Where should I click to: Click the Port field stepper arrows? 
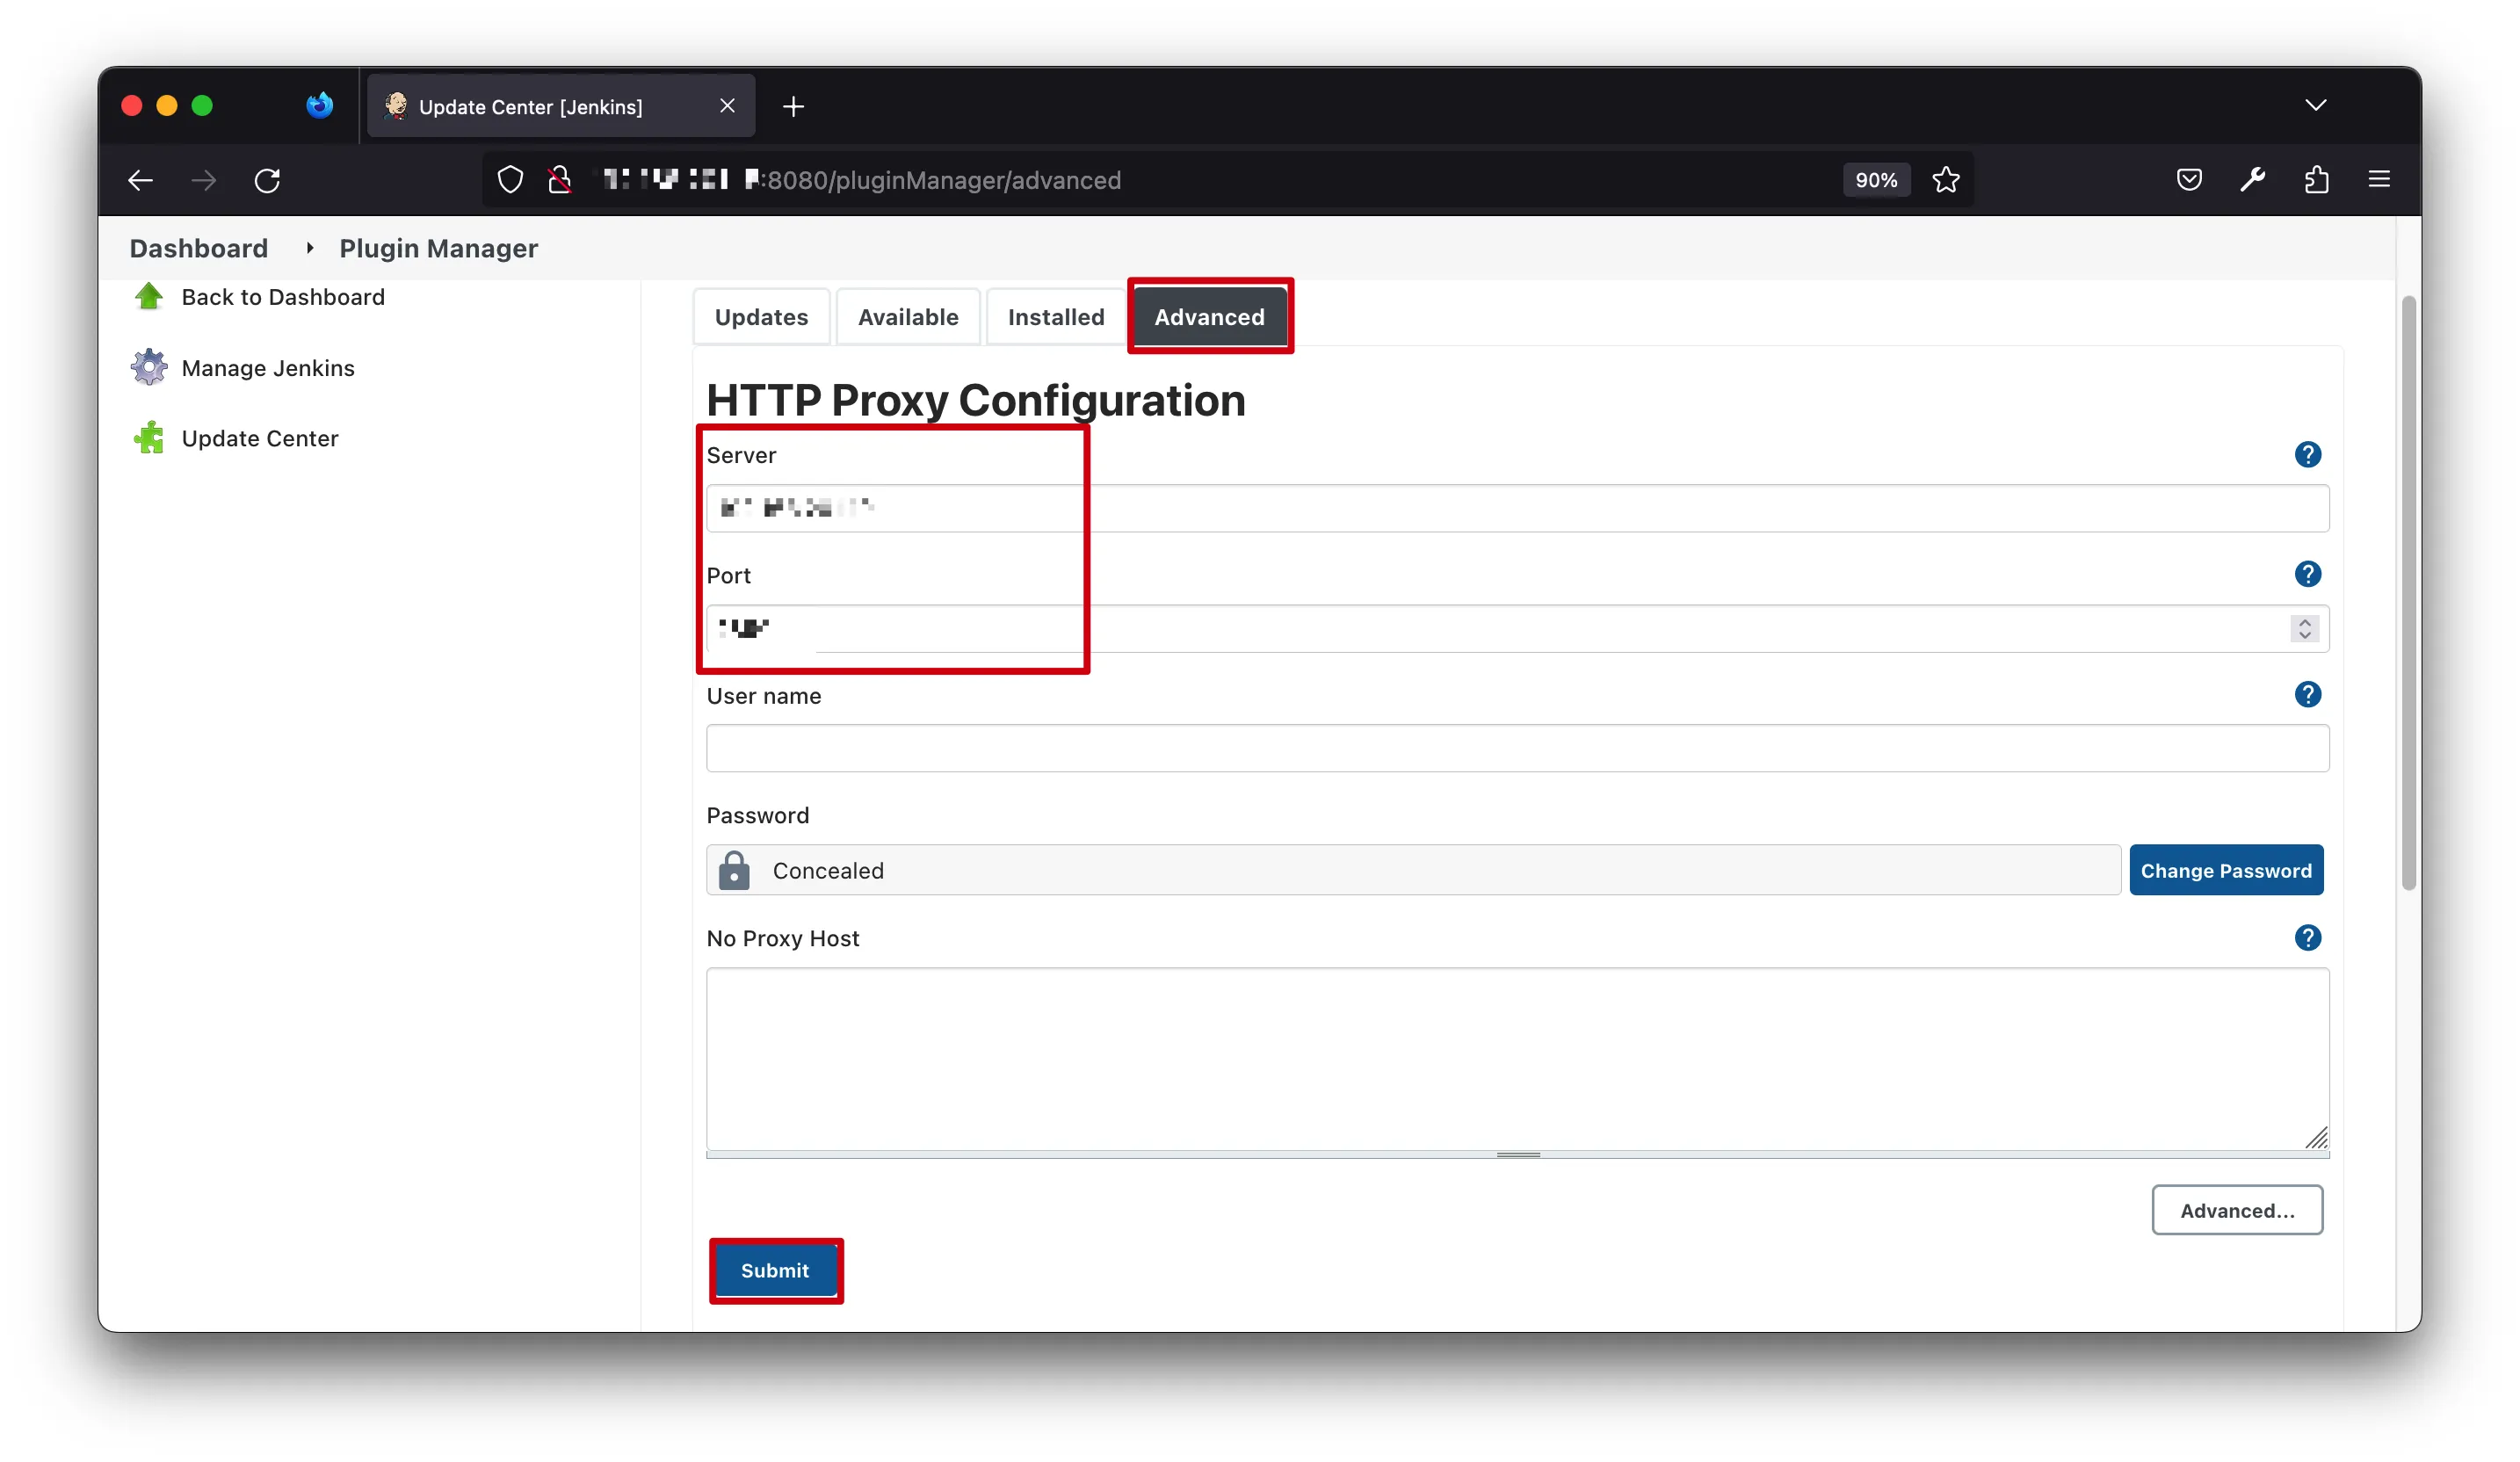click(2304, 629)
